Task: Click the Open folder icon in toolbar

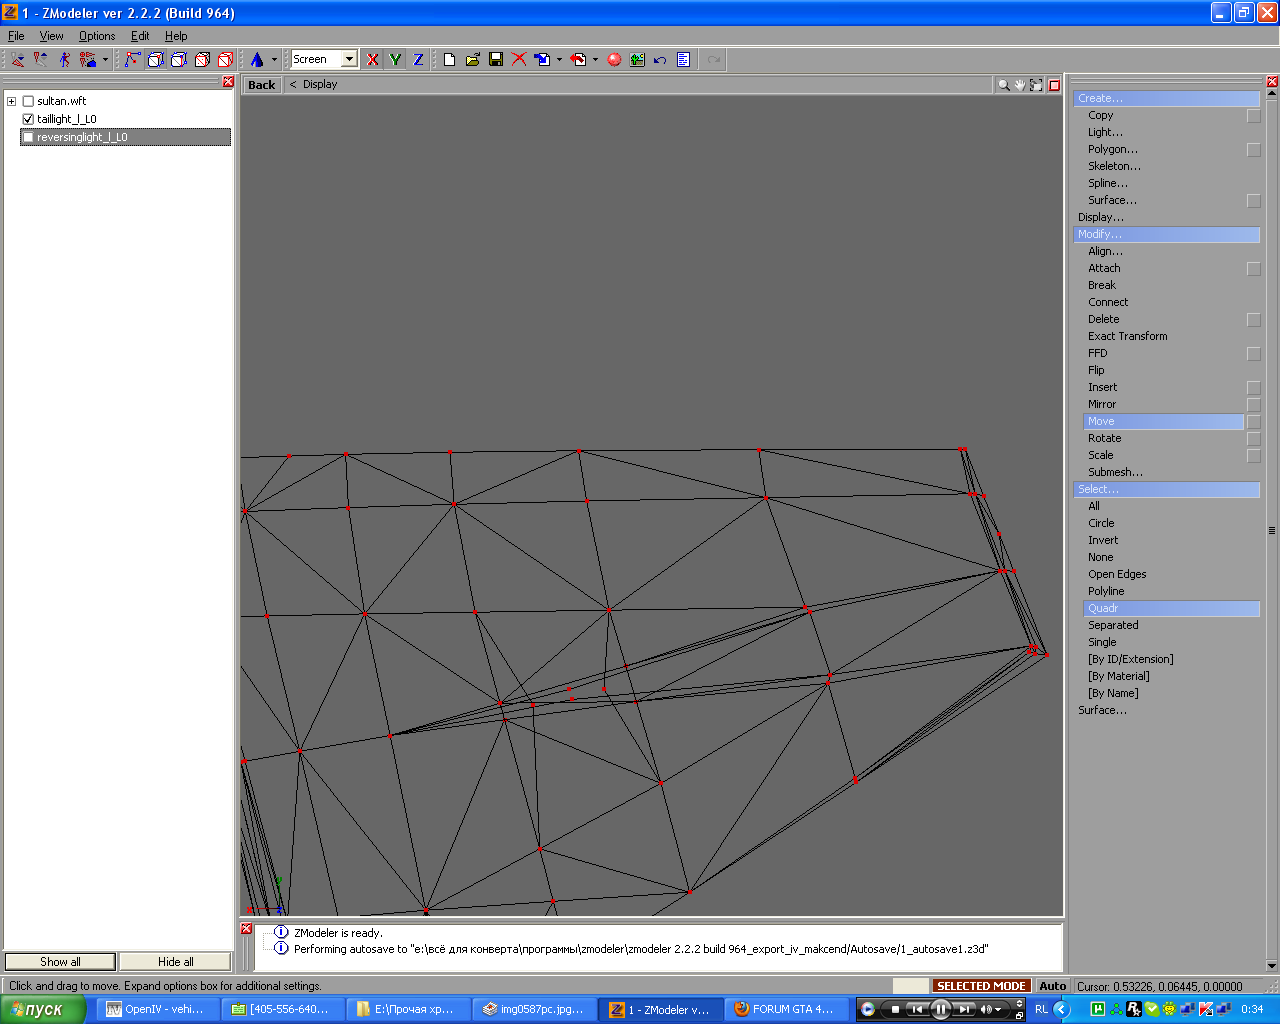Action: click(x=472, y=60)
